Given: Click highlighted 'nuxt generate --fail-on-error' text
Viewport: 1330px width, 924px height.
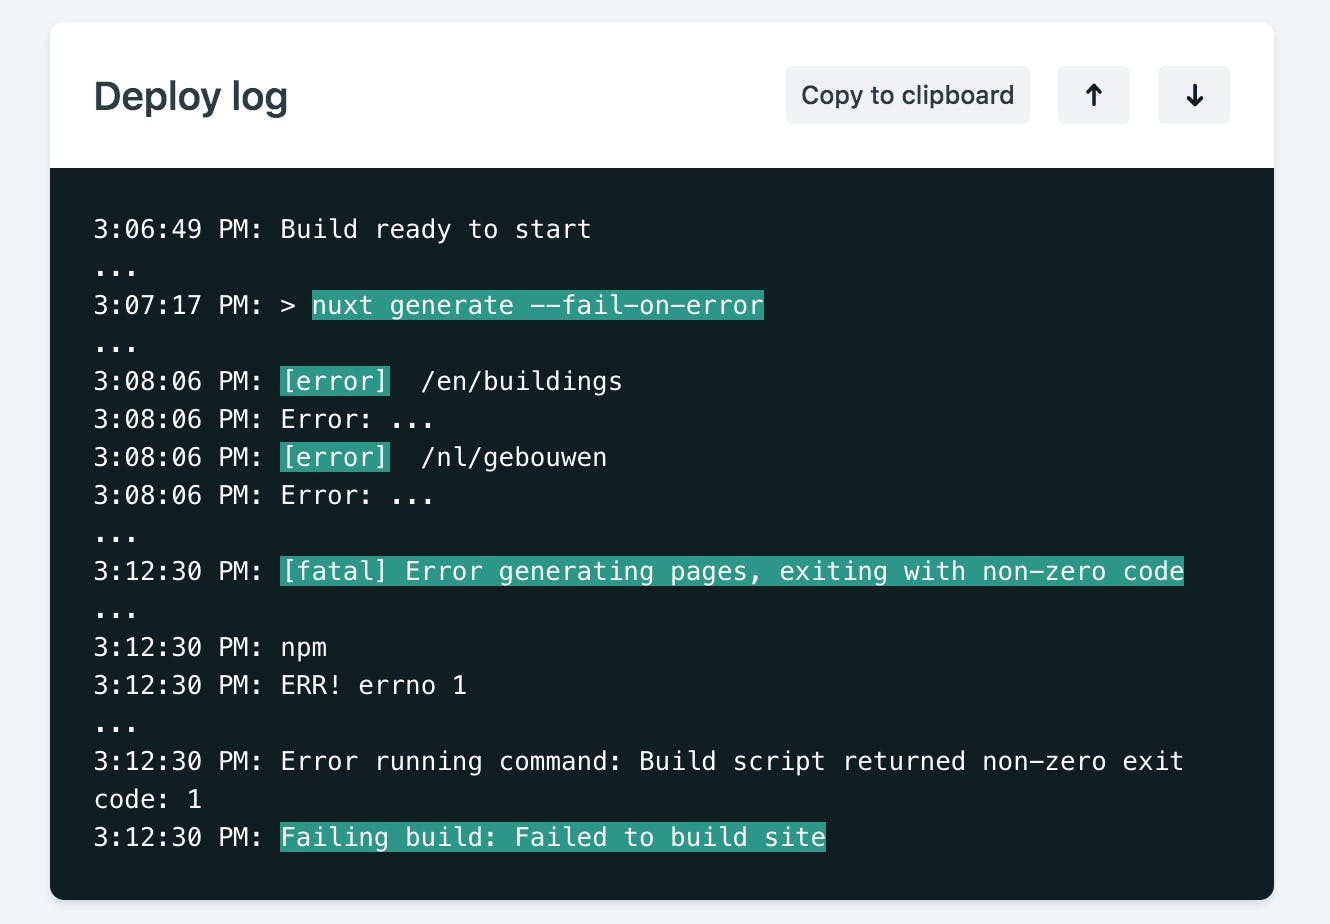Looking at the screenshot, I should 538,305.
